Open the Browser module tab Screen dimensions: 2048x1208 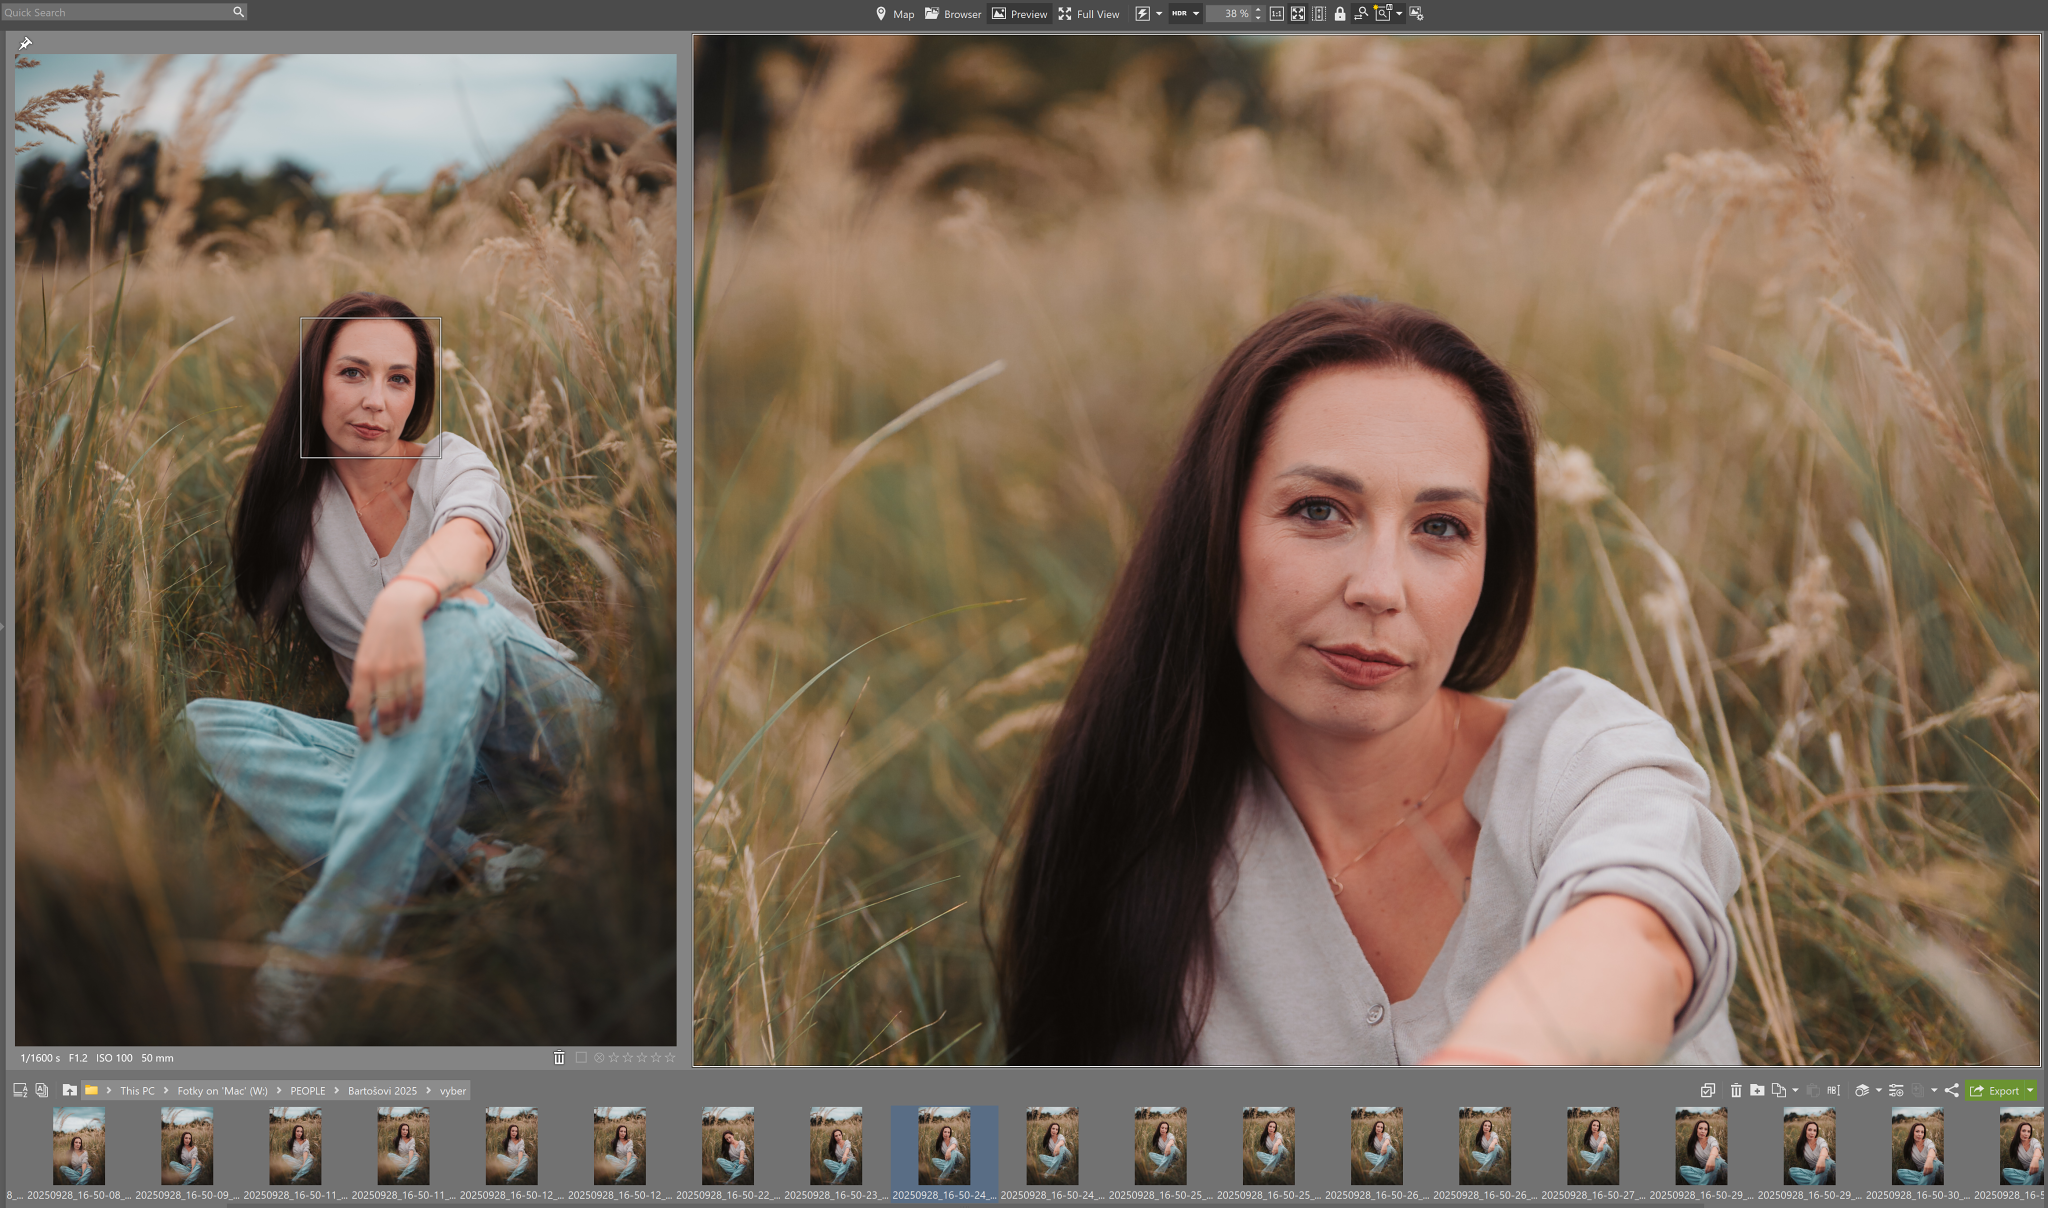(x=952, y=14)
